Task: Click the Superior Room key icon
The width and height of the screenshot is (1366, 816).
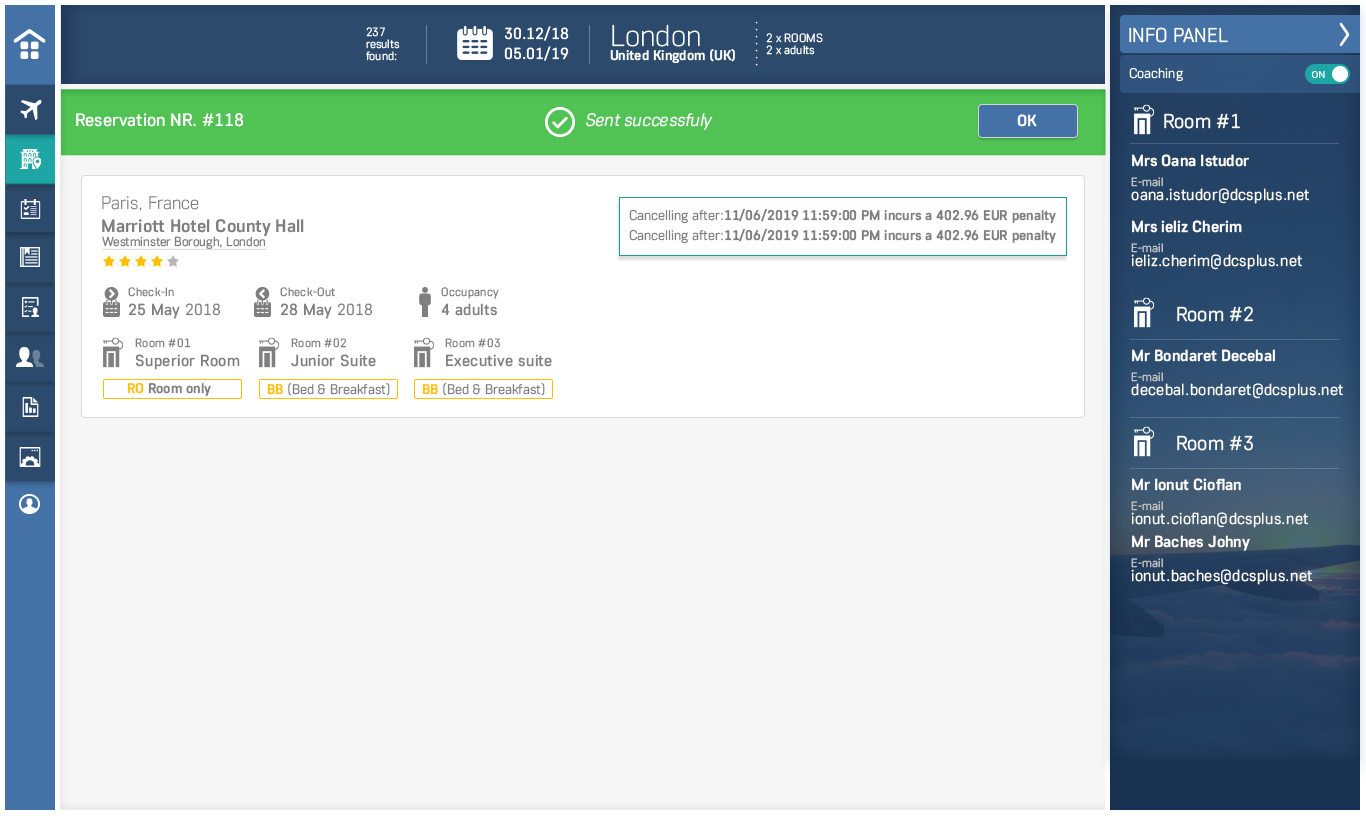Action: point(112,353)
